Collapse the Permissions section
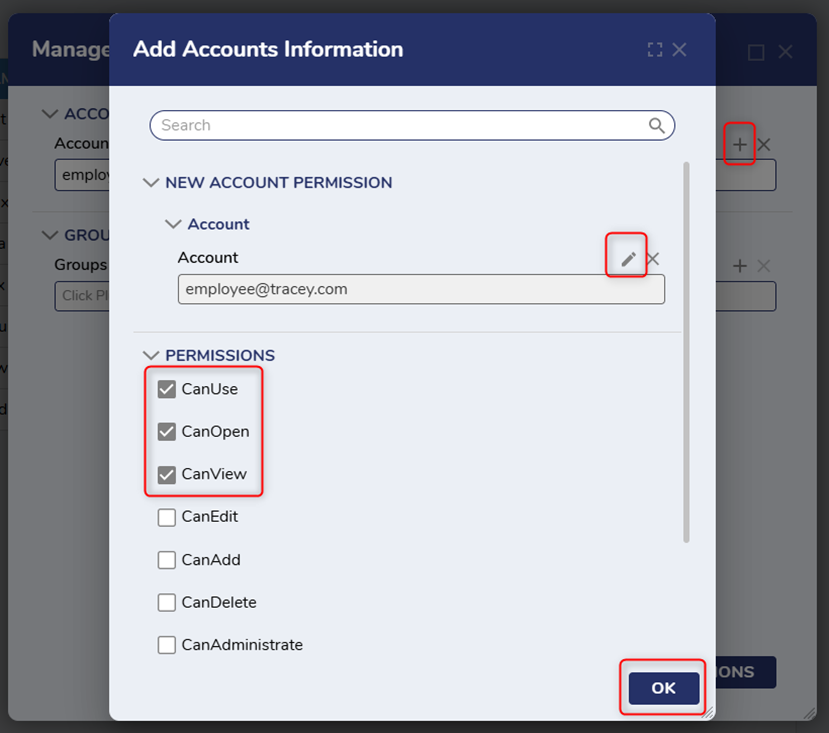Viewport: 829px width, 733px height. pyautogui.click(x=151, y=355)
